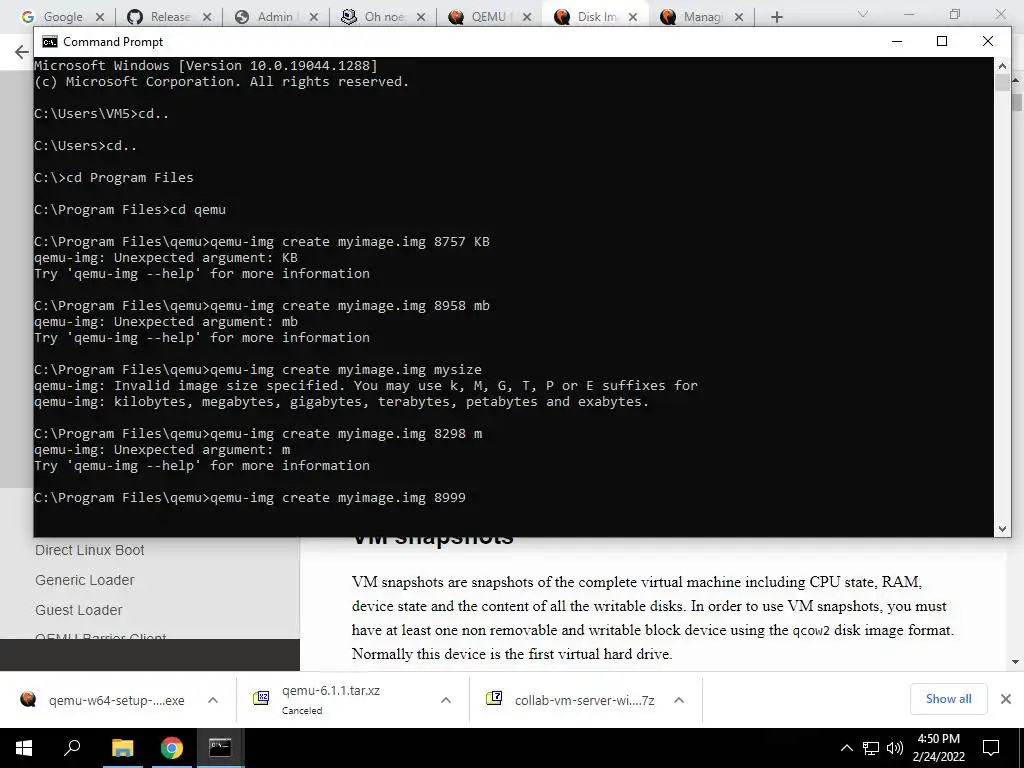Open clock showing 4:50 PM
This screenshot has width=1024, height=768.
(938, 748)
